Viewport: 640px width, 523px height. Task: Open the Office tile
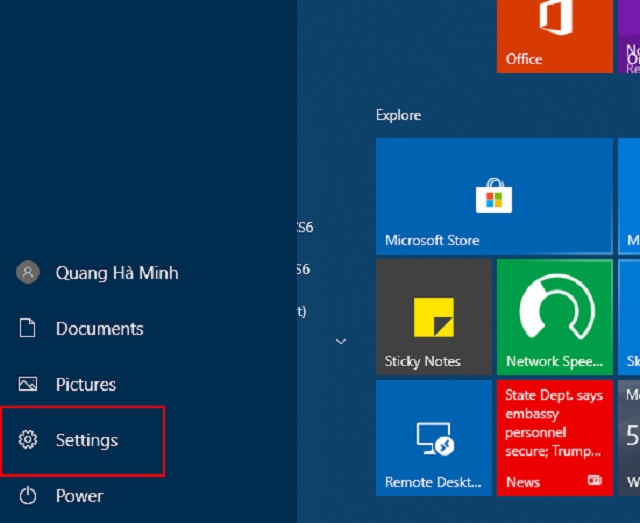554,36
